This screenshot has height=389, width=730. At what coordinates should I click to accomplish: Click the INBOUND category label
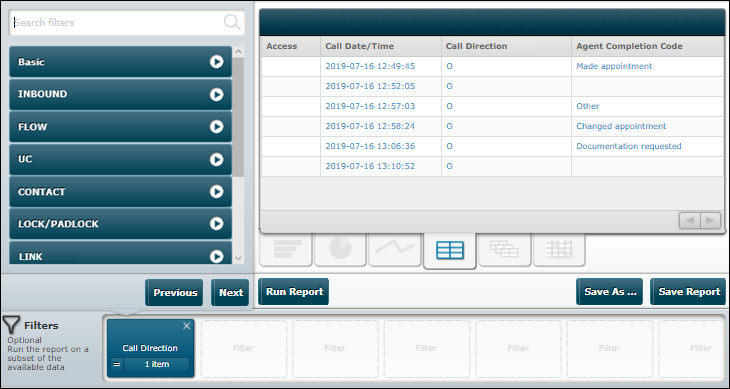coord(42,94)
